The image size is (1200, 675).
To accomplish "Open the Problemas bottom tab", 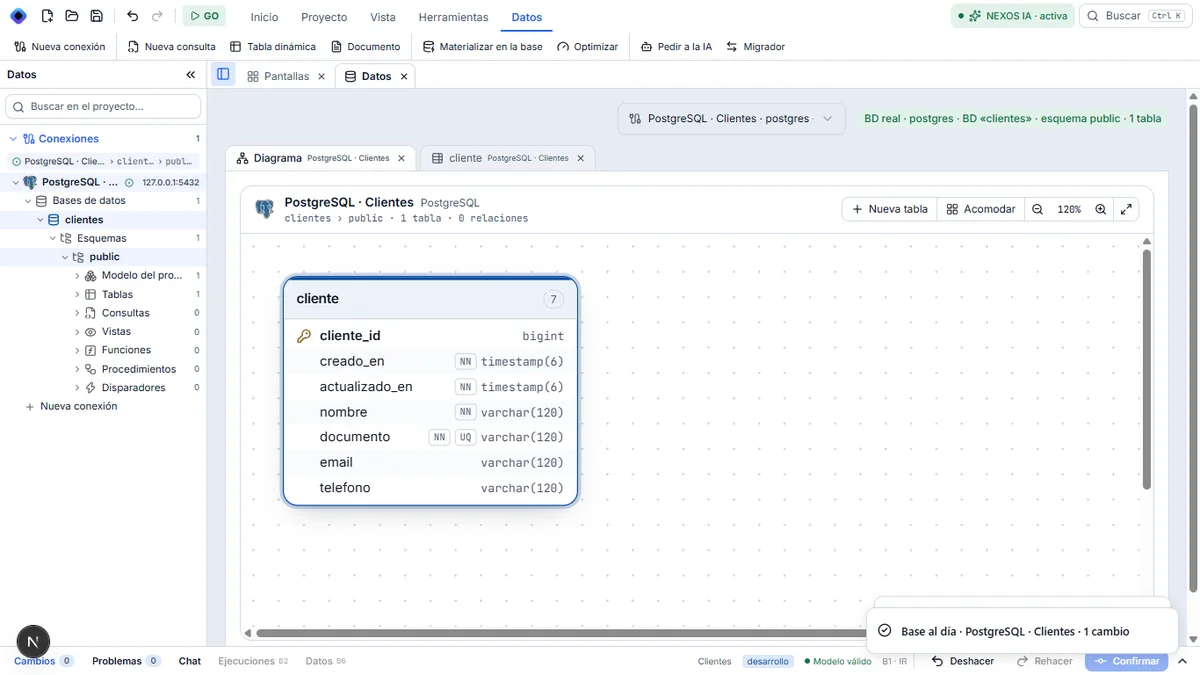I will tap(125, 661).
